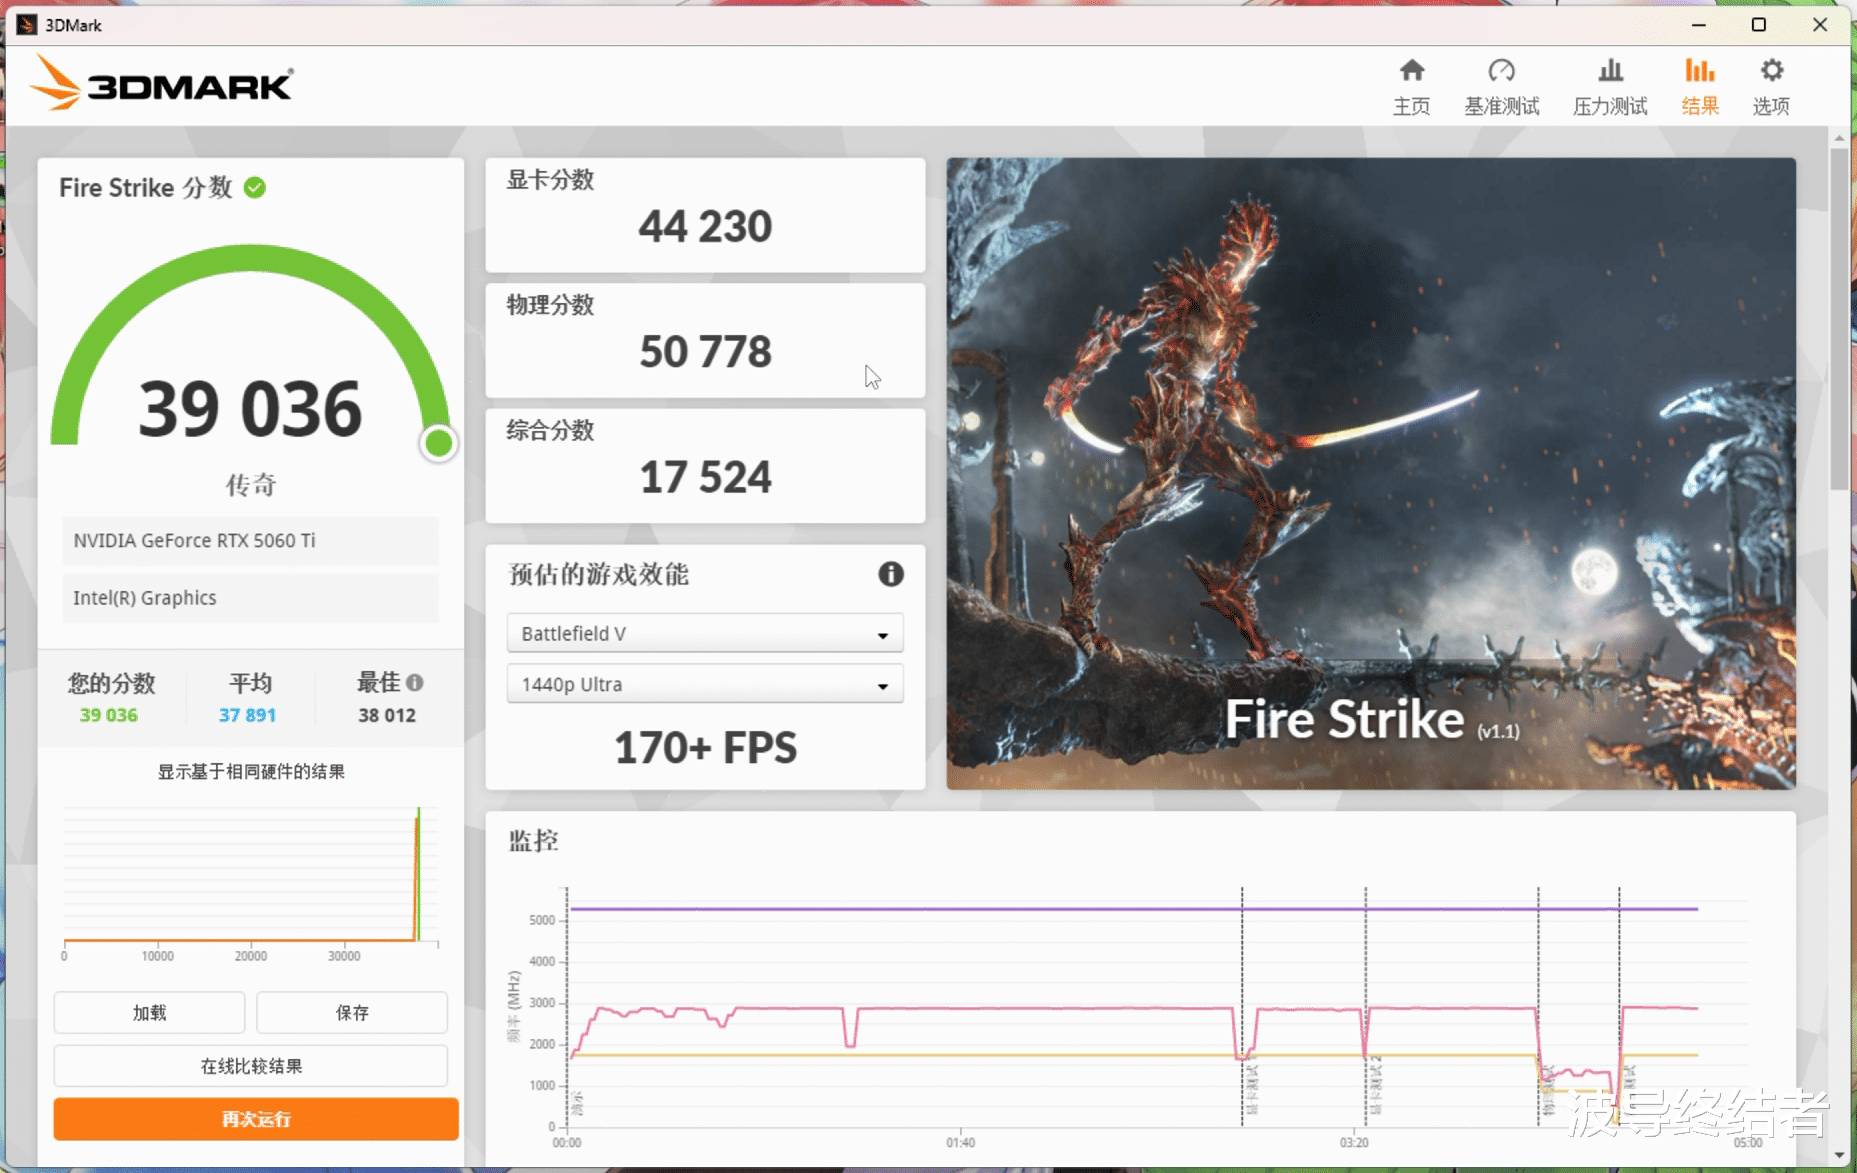Click the 平均 score value 37 891

tap(247, 715)
